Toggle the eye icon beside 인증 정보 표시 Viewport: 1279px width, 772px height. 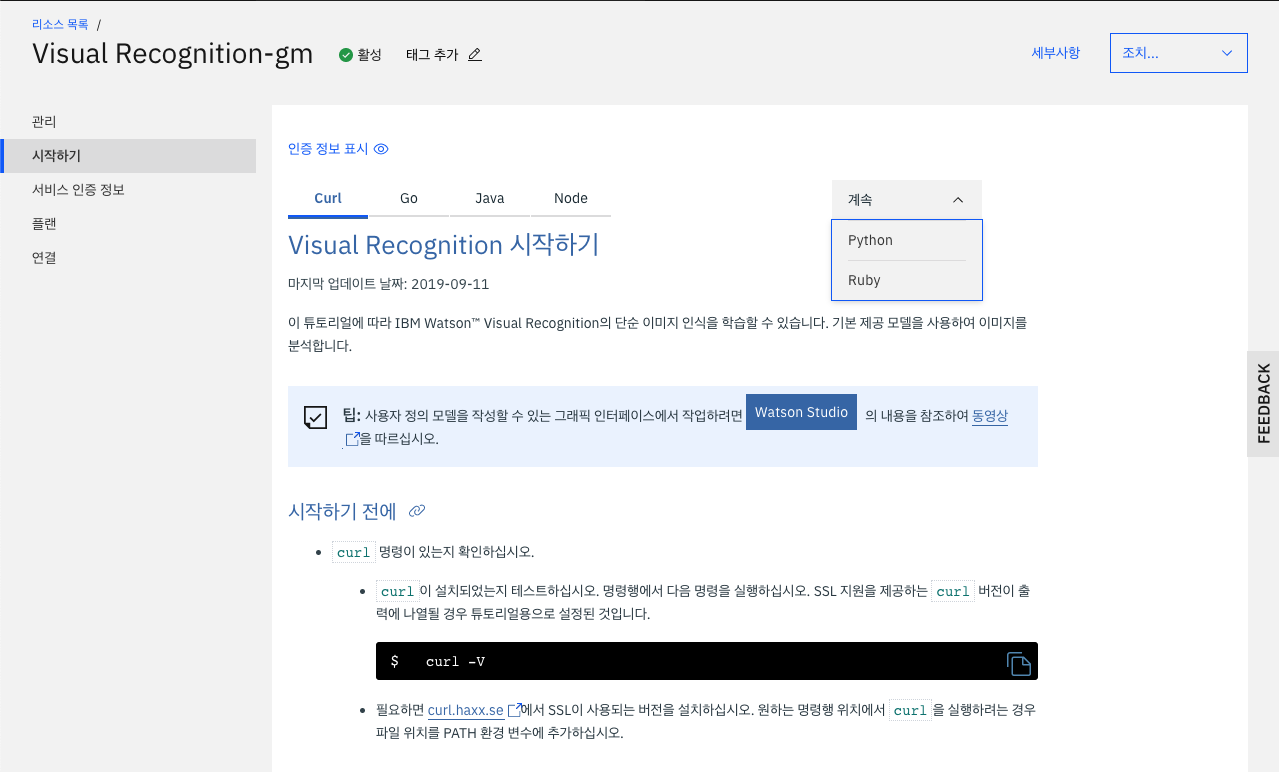(x=381, y=149)
